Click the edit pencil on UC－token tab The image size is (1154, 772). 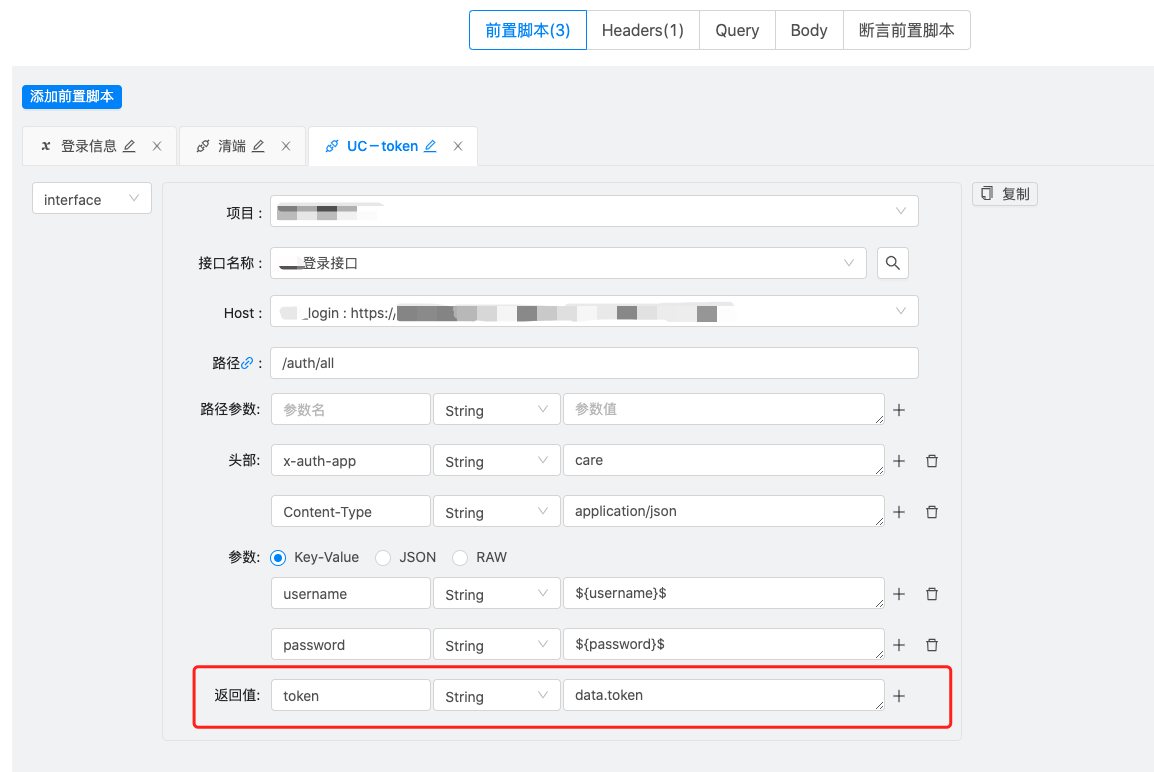pyautogui.click(x=429, y=145)
